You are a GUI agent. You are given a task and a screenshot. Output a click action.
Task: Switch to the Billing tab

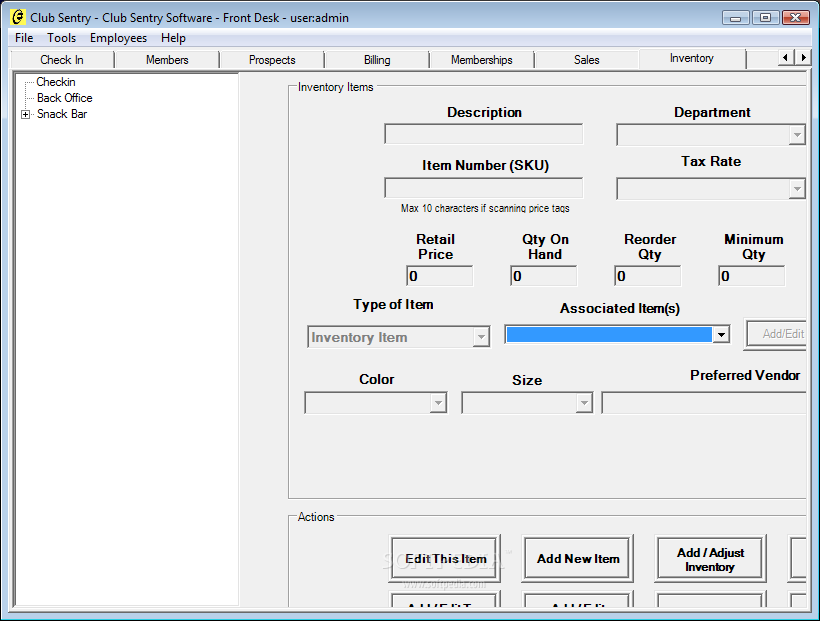pos(377,60)
